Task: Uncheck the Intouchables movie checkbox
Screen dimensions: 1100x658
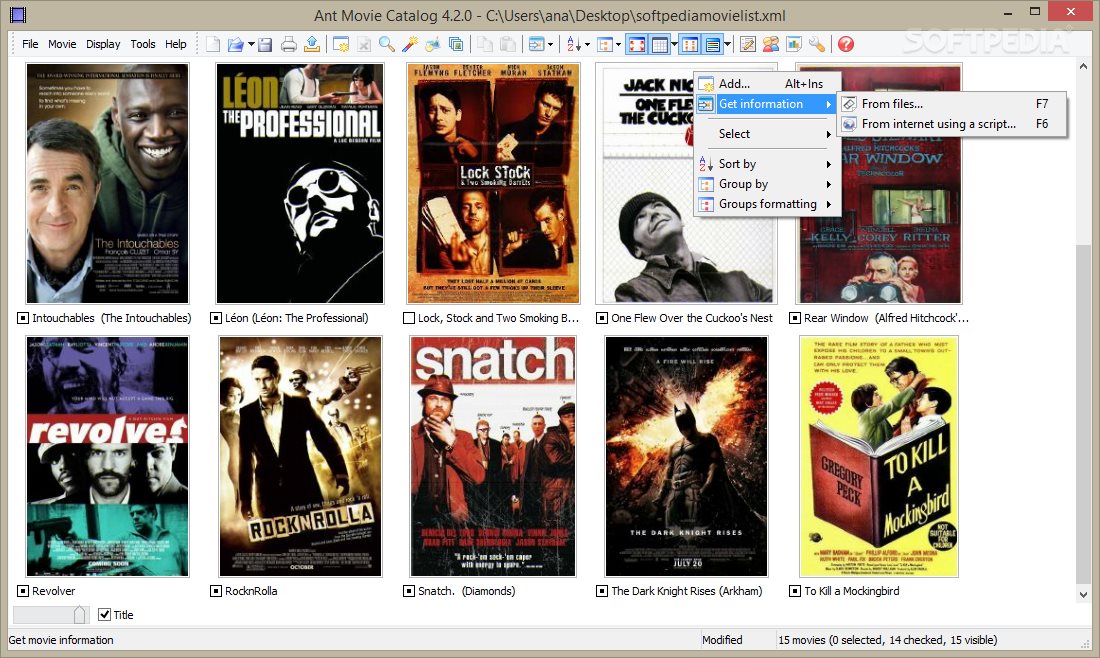Action: 23,318
